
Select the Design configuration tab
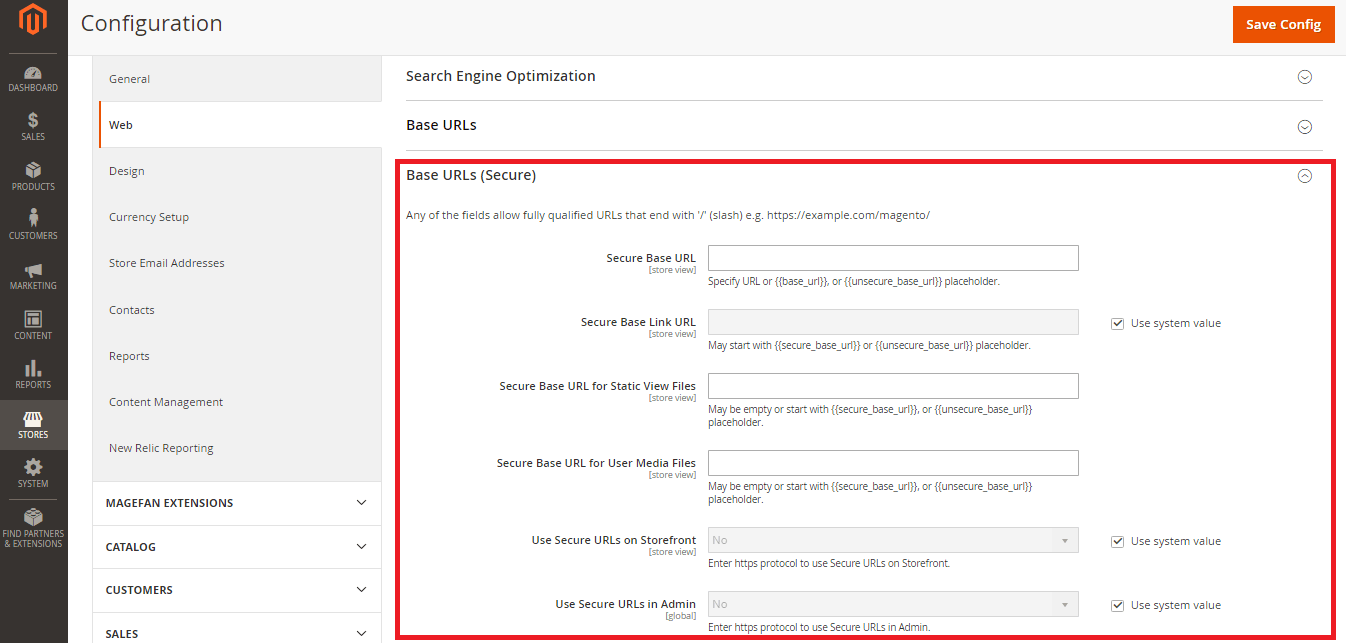[127, 171]
